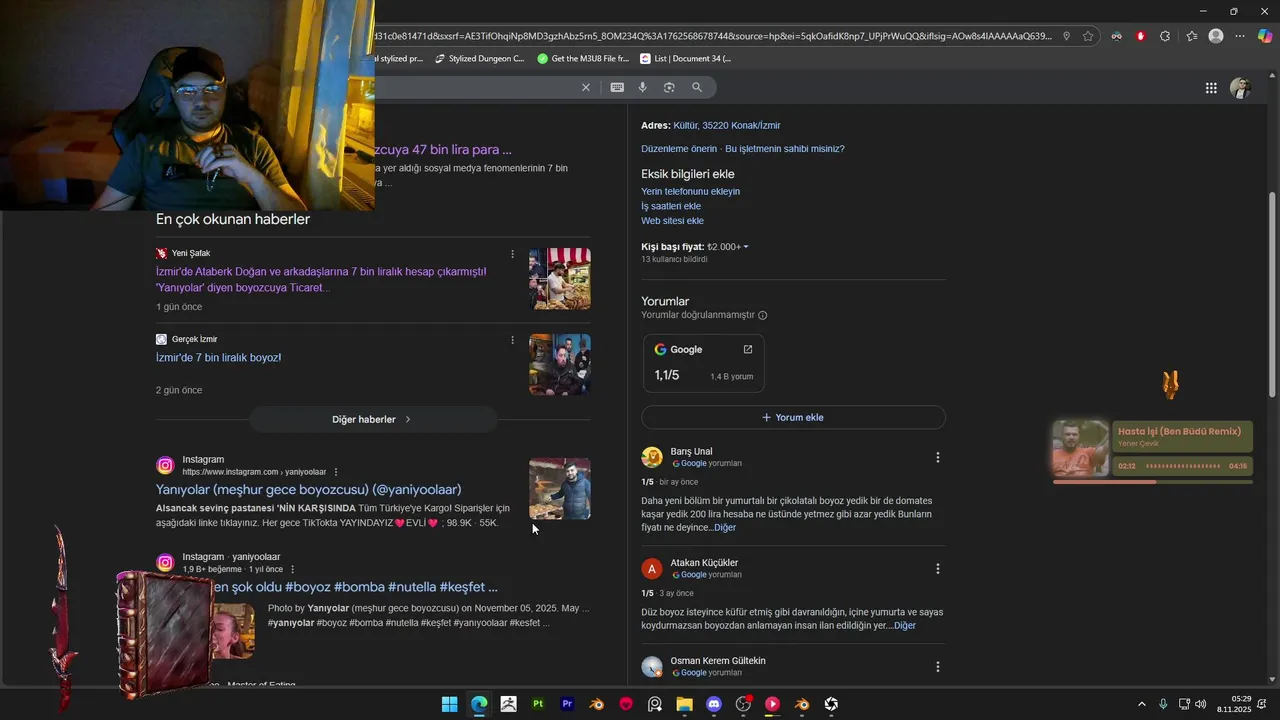
Task: Open the Yeni Şafak Ataberk Doğan headline
Action: (321, 279)
